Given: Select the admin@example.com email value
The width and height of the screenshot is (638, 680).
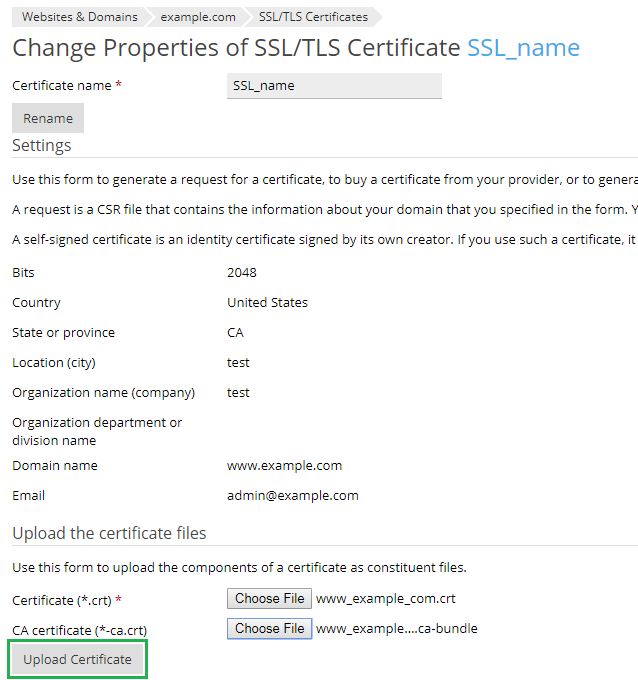Looking at the screenshot, I should [x=292, y=496].
